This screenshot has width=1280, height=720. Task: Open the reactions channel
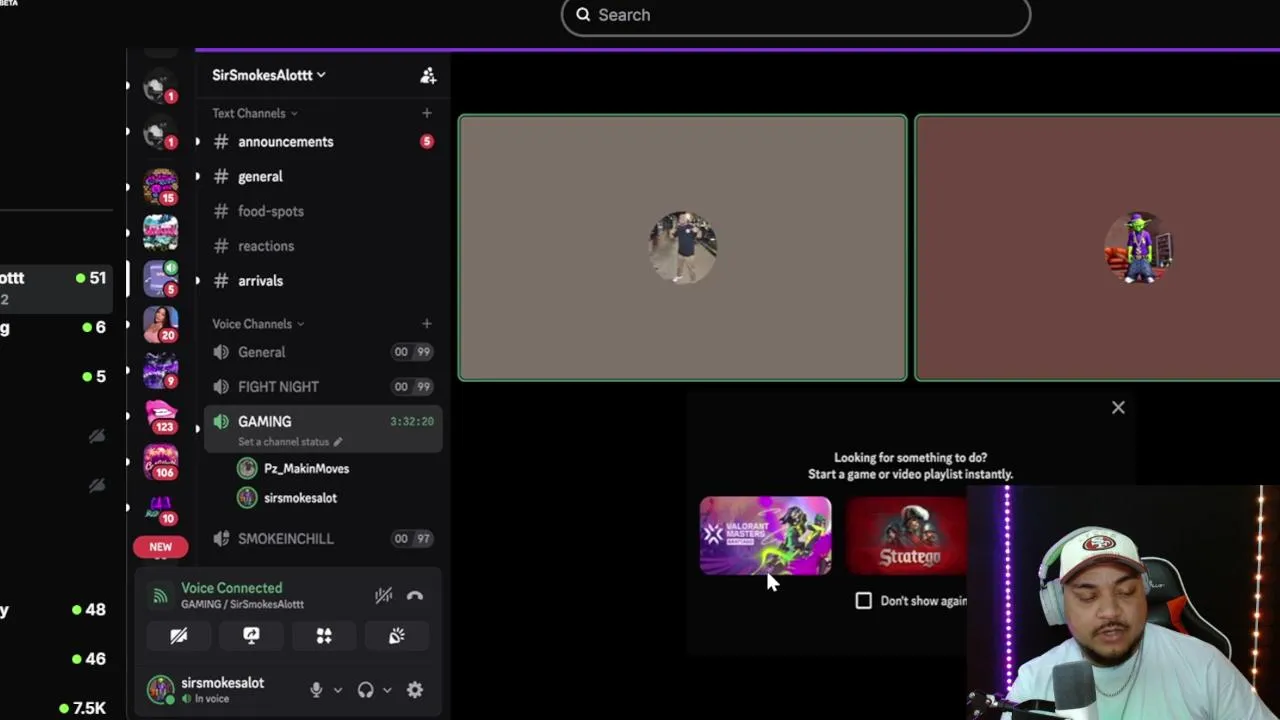(323, 246)
